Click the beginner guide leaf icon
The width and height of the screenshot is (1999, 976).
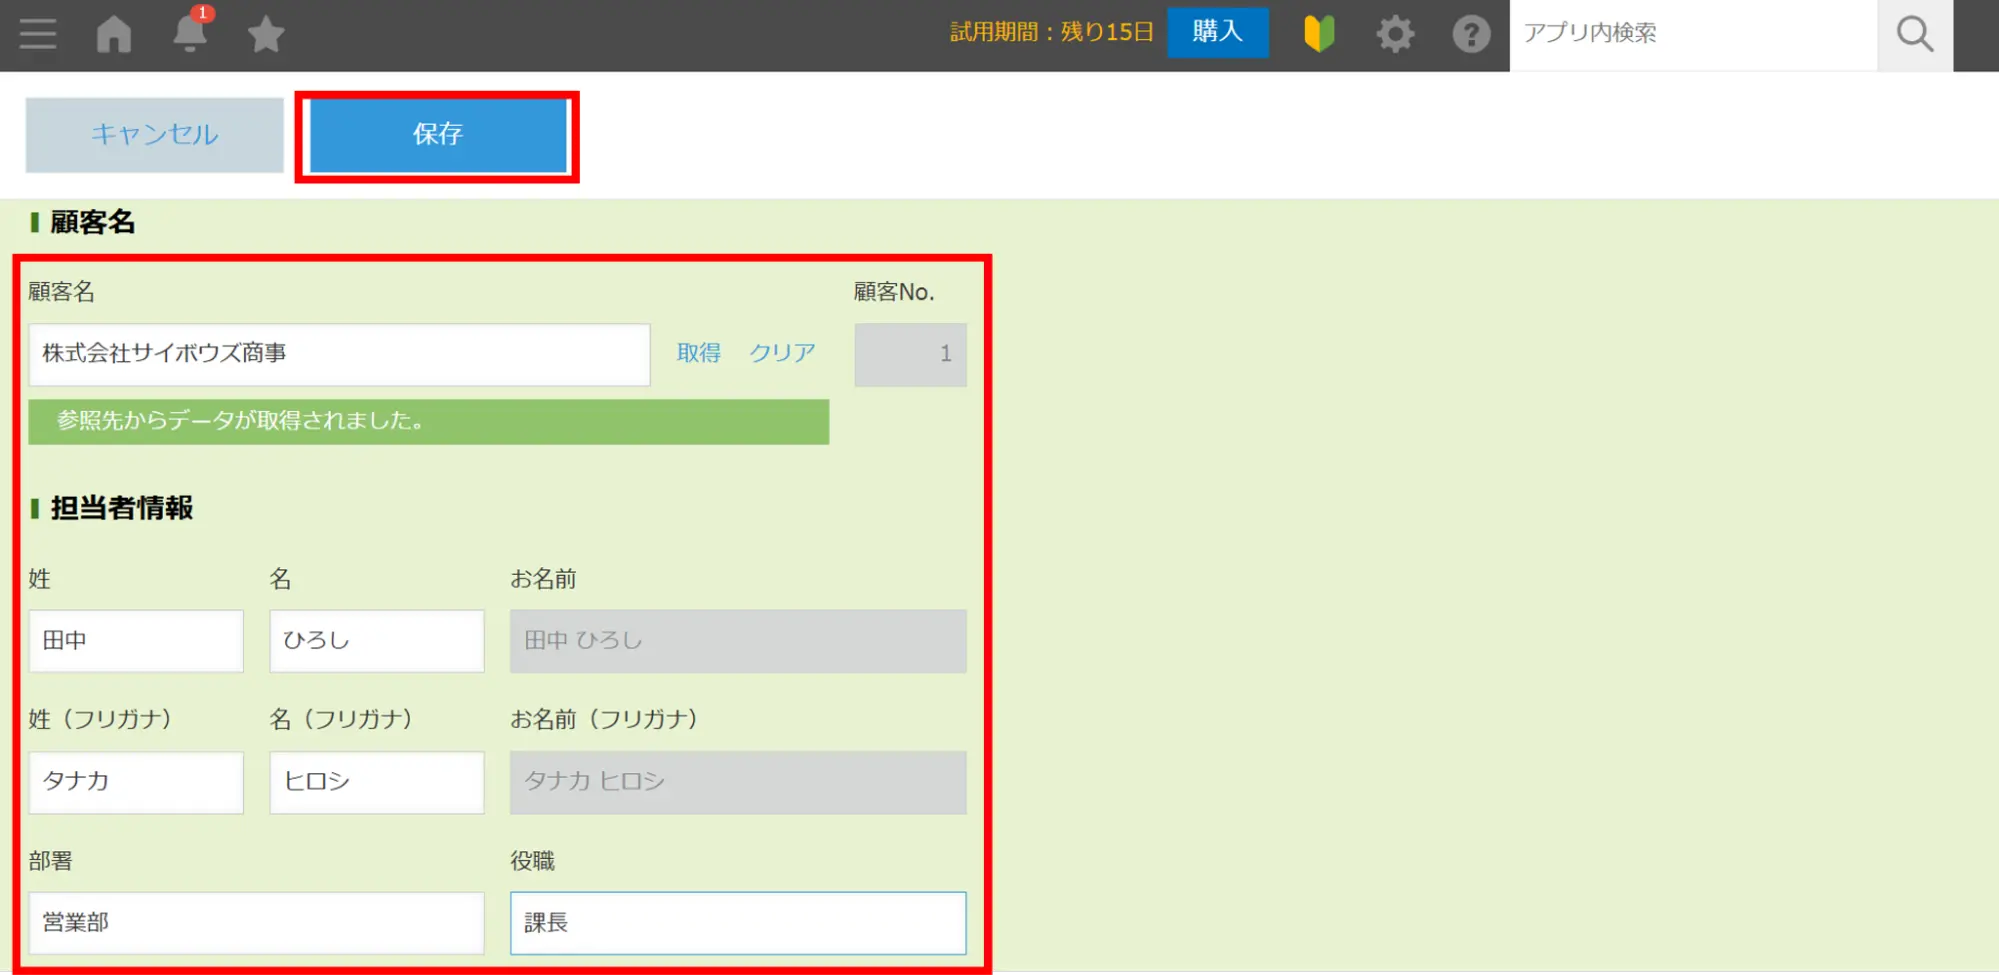[x=1319, y=34]
